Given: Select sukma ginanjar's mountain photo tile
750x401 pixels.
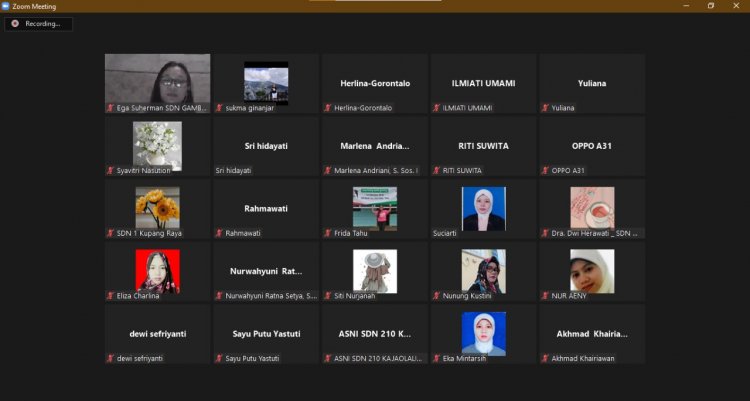Looking at the screenshot, I should (266, 83).
